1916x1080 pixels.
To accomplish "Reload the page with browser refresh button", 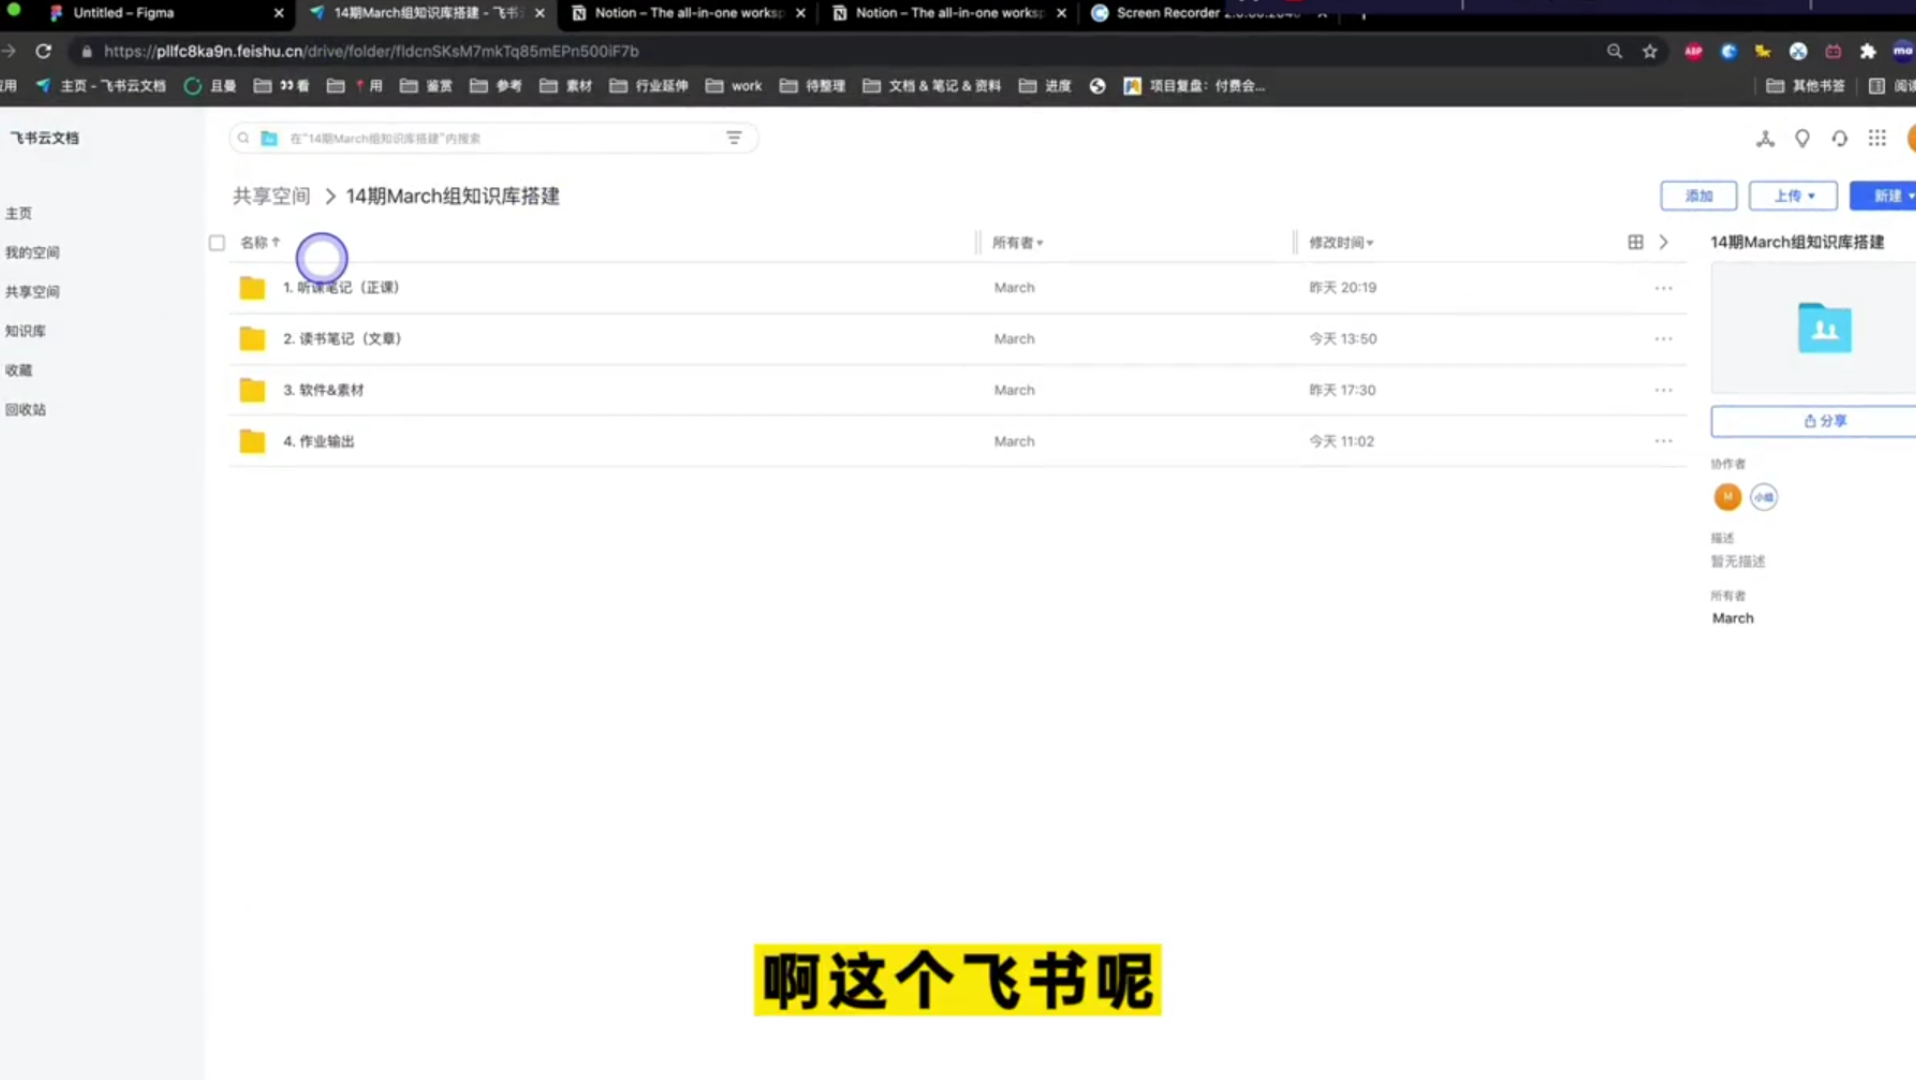I will [43, 51].
